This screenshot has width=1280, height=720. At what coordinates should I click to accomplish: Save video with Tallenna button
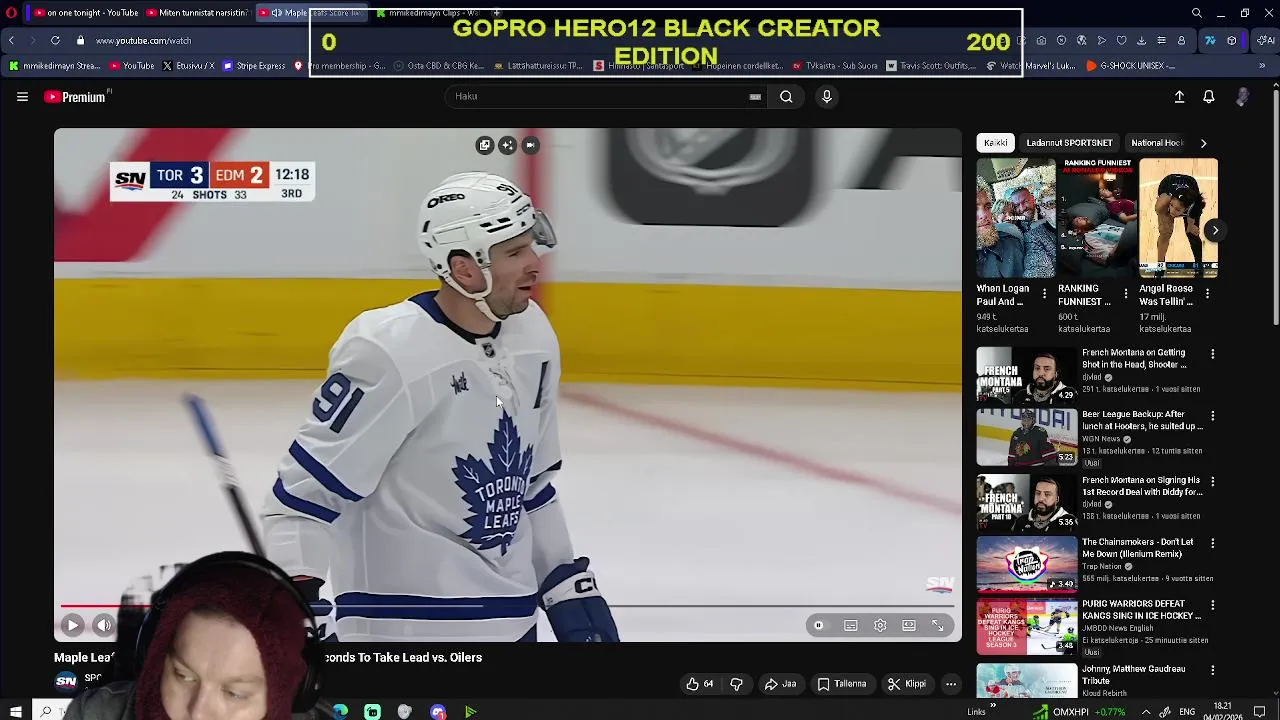[x=842, y=684]
